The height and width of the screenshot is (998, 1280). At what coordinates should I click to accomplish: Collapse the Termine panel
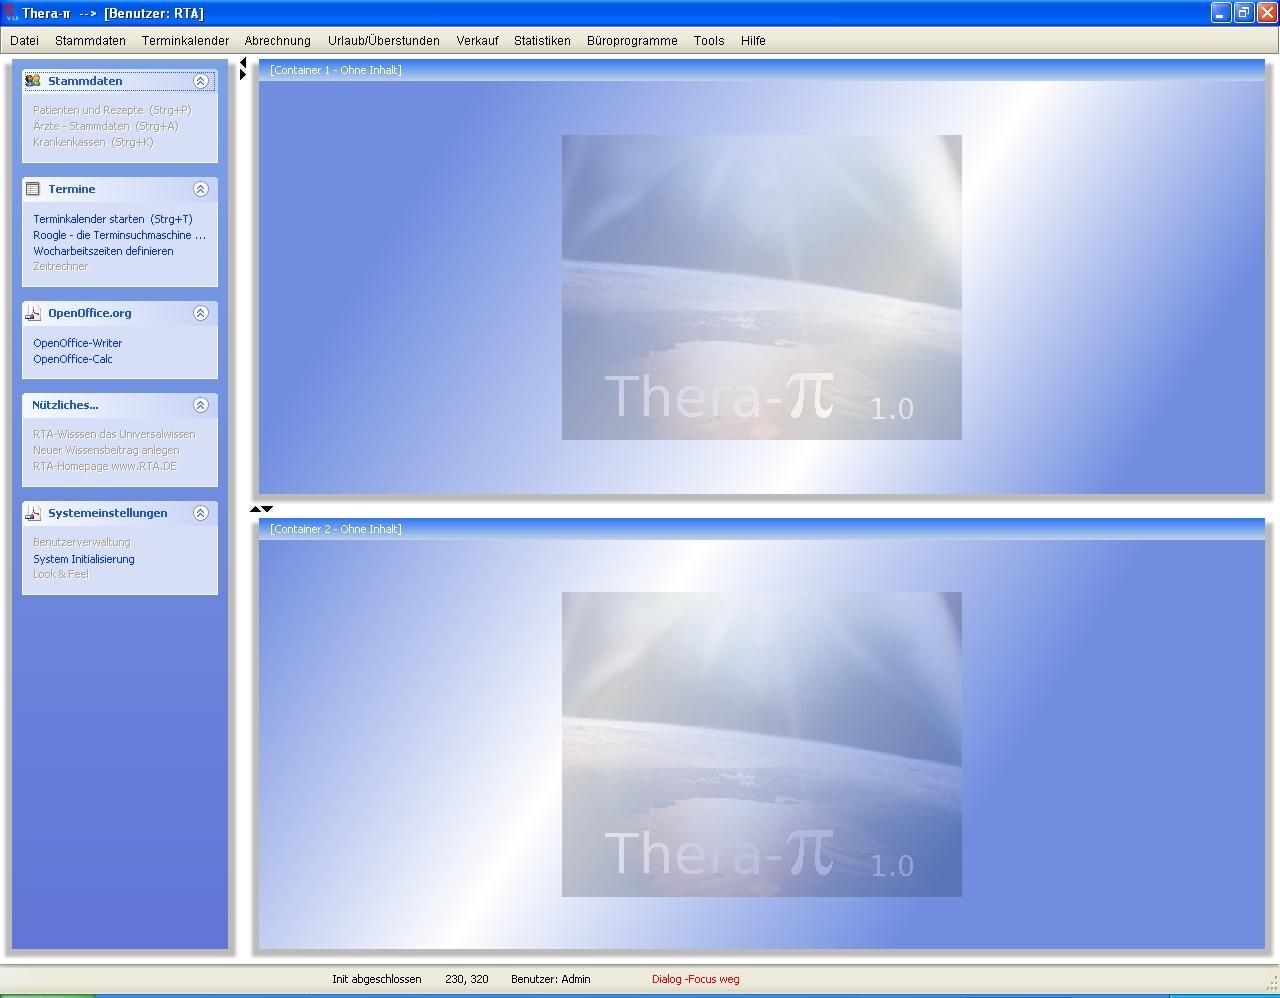(200, 189)
